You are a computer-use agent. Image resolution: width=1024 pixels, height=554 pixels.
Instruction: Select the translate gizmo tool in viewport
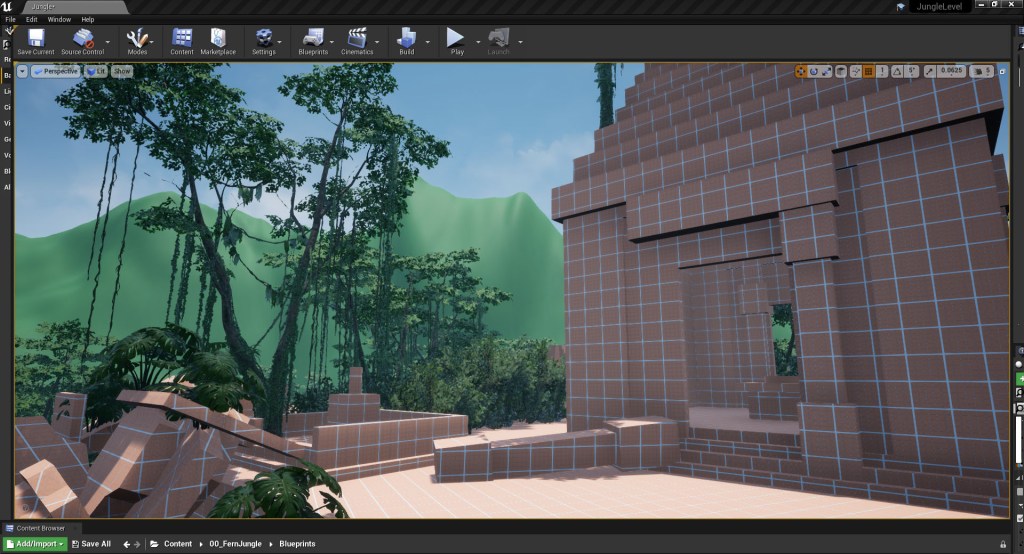click(801, 71)
